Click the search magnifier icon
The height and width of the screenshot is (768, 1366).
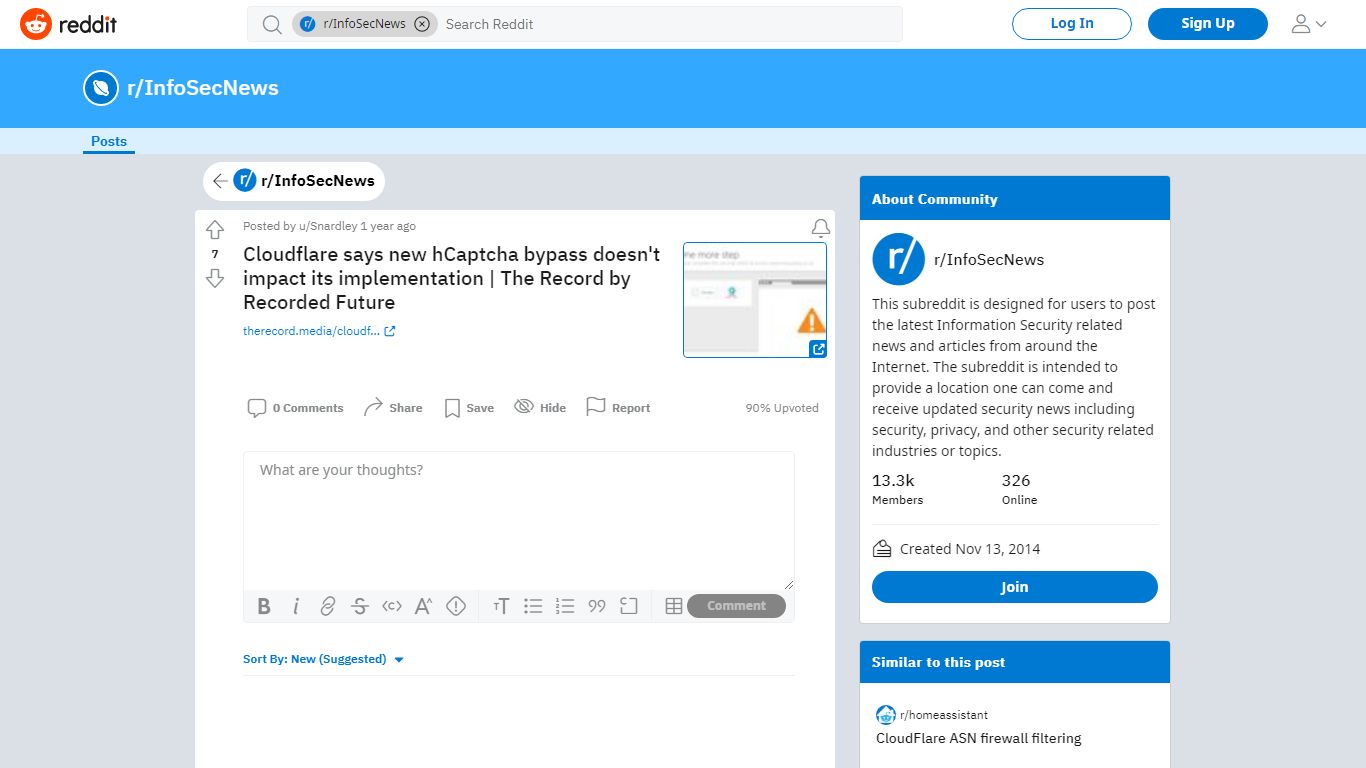point(272,24)
